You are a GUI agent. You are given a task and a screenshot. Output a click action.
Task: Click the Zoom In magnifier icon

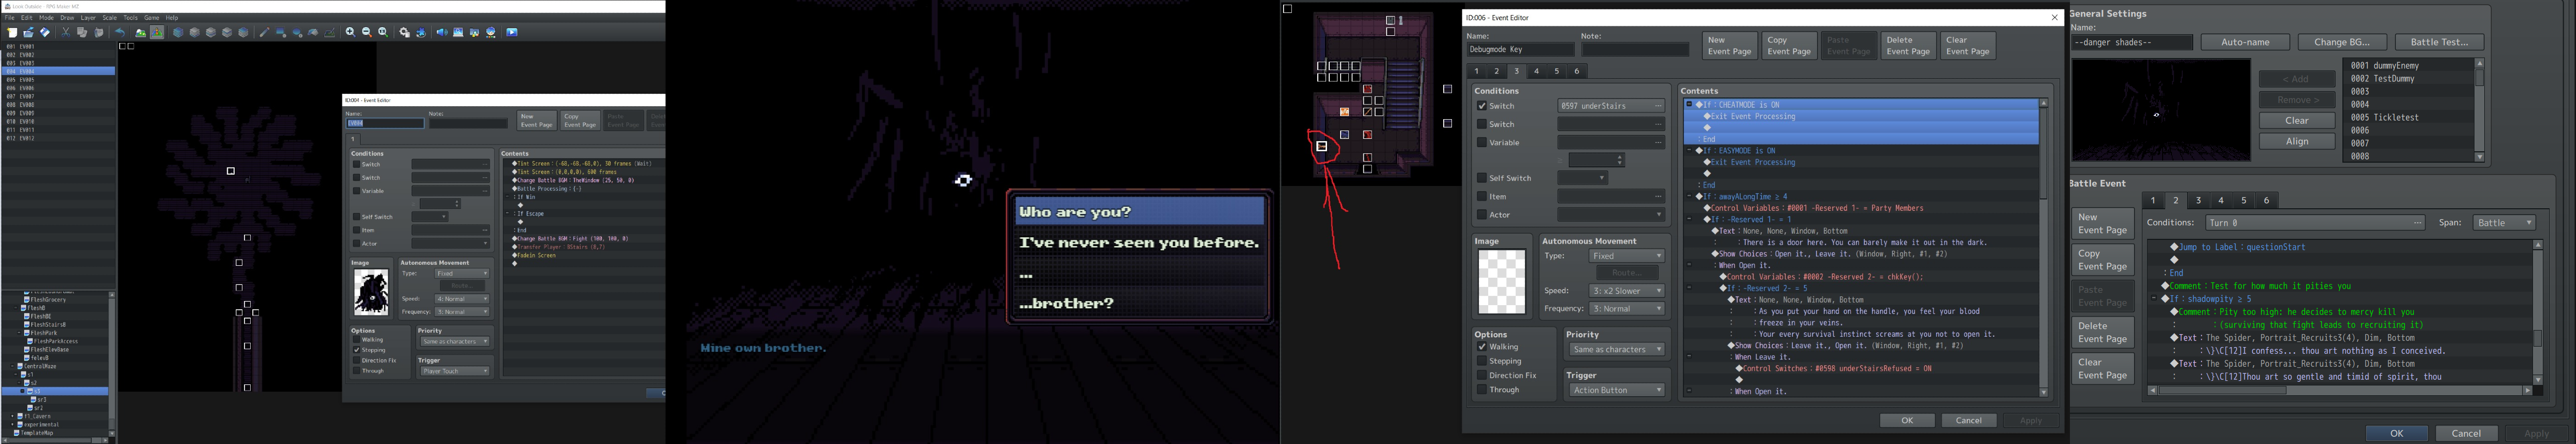350,32
